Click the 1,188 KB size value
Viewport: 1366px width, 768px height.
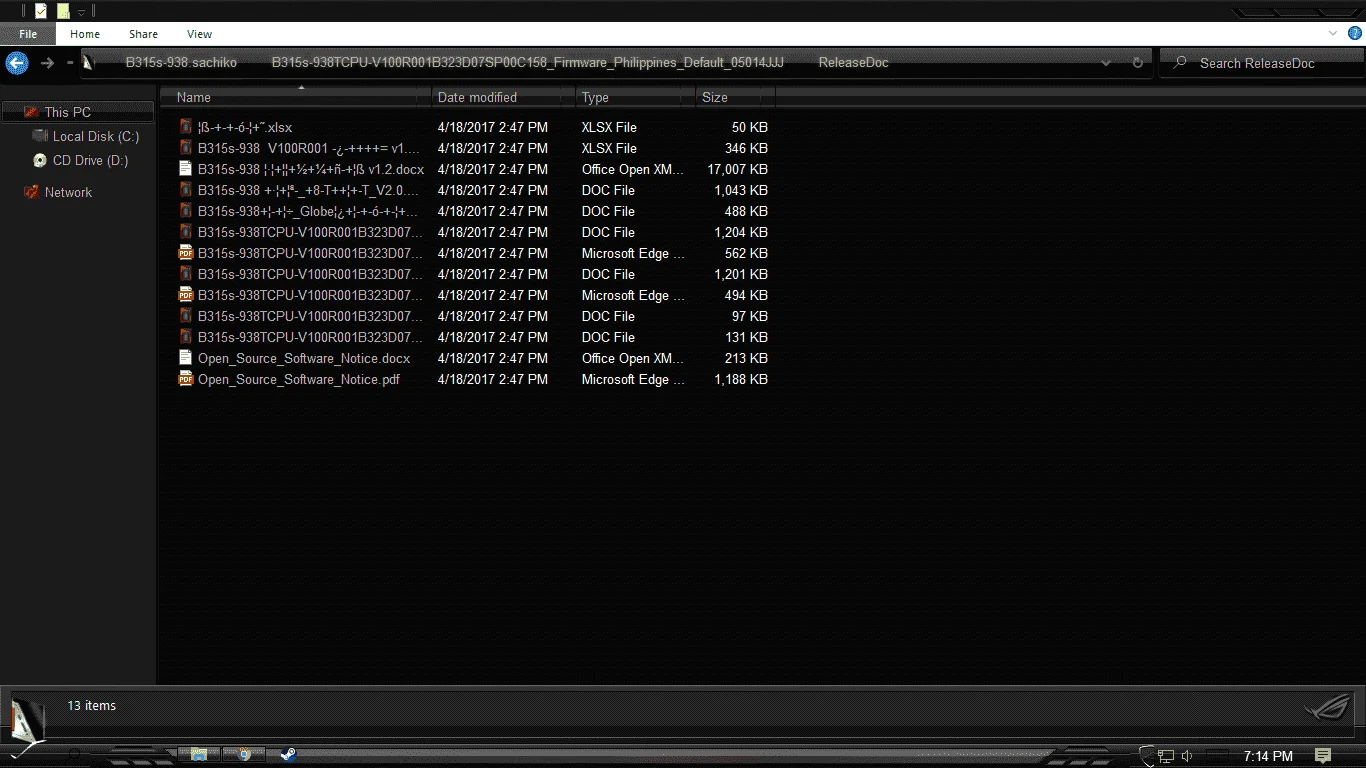[x=741, y=379]
